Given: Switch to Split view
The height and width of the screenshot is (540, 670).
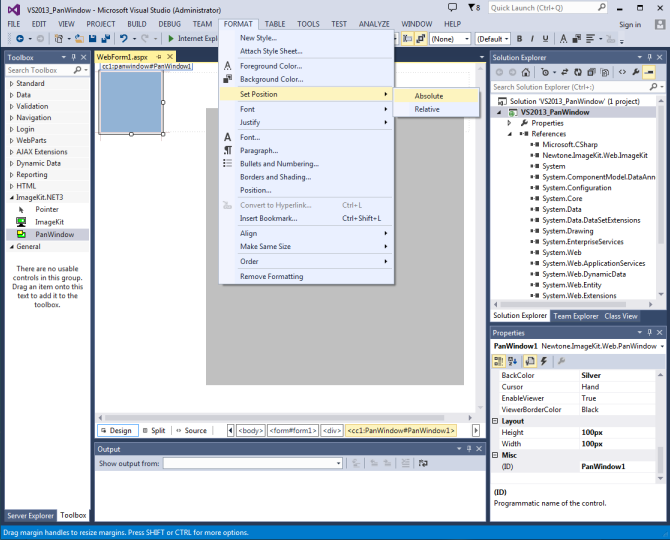Looking at the screenshot, I should click(x=154, y=431).
